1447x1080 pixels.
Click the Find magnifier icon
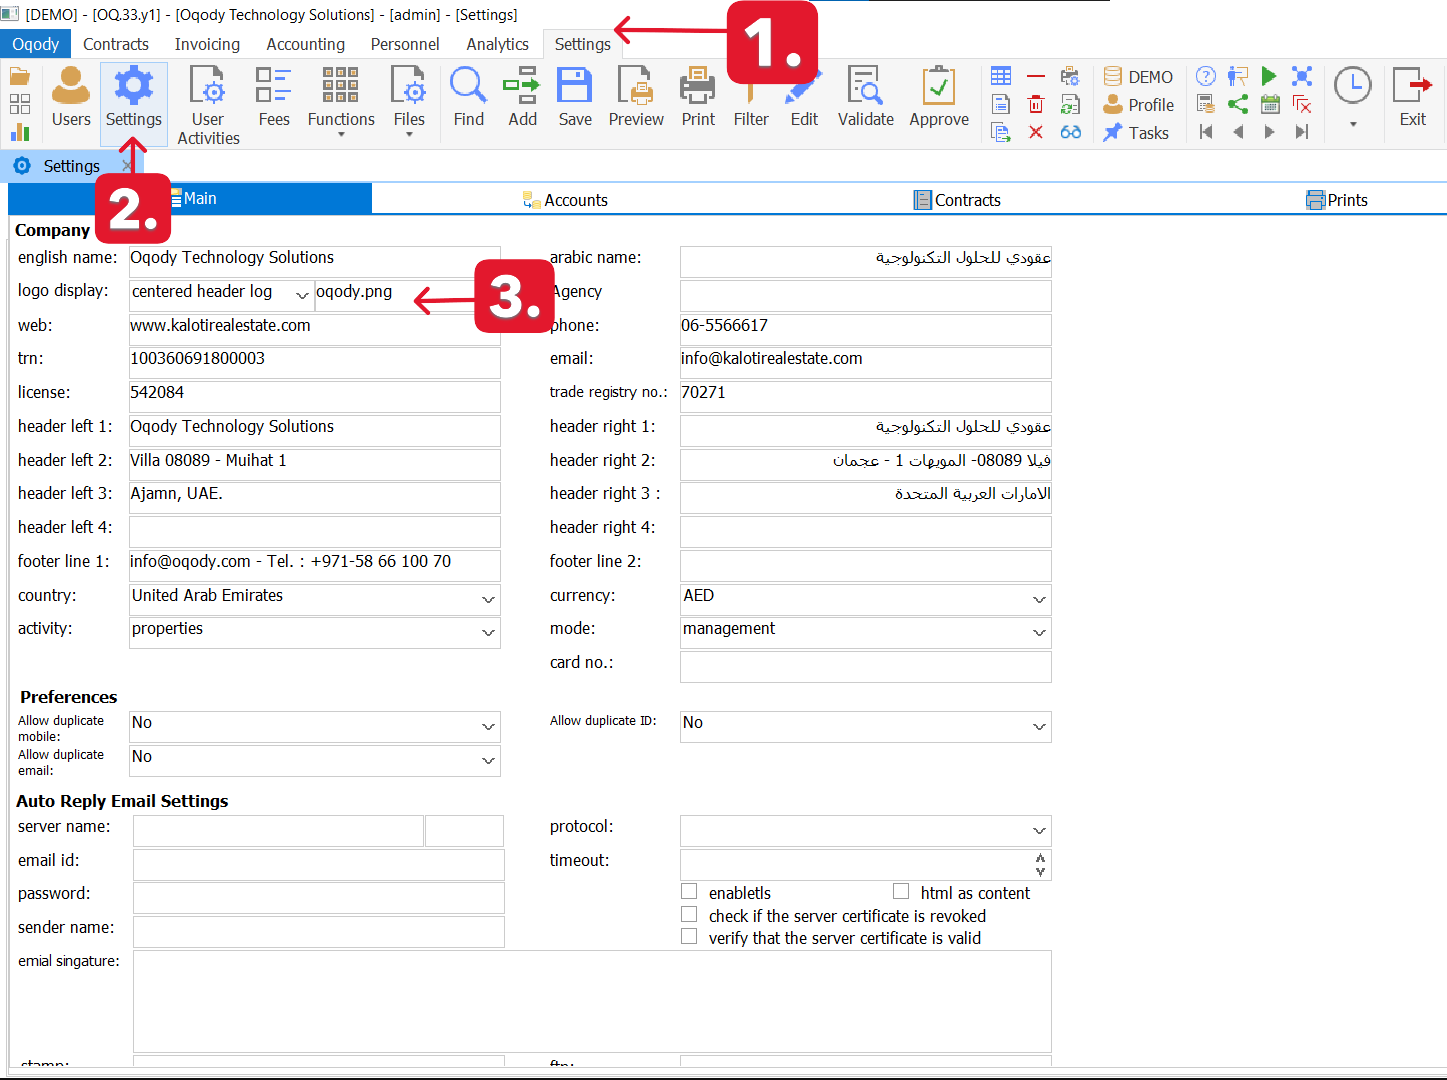click(468, 97)
